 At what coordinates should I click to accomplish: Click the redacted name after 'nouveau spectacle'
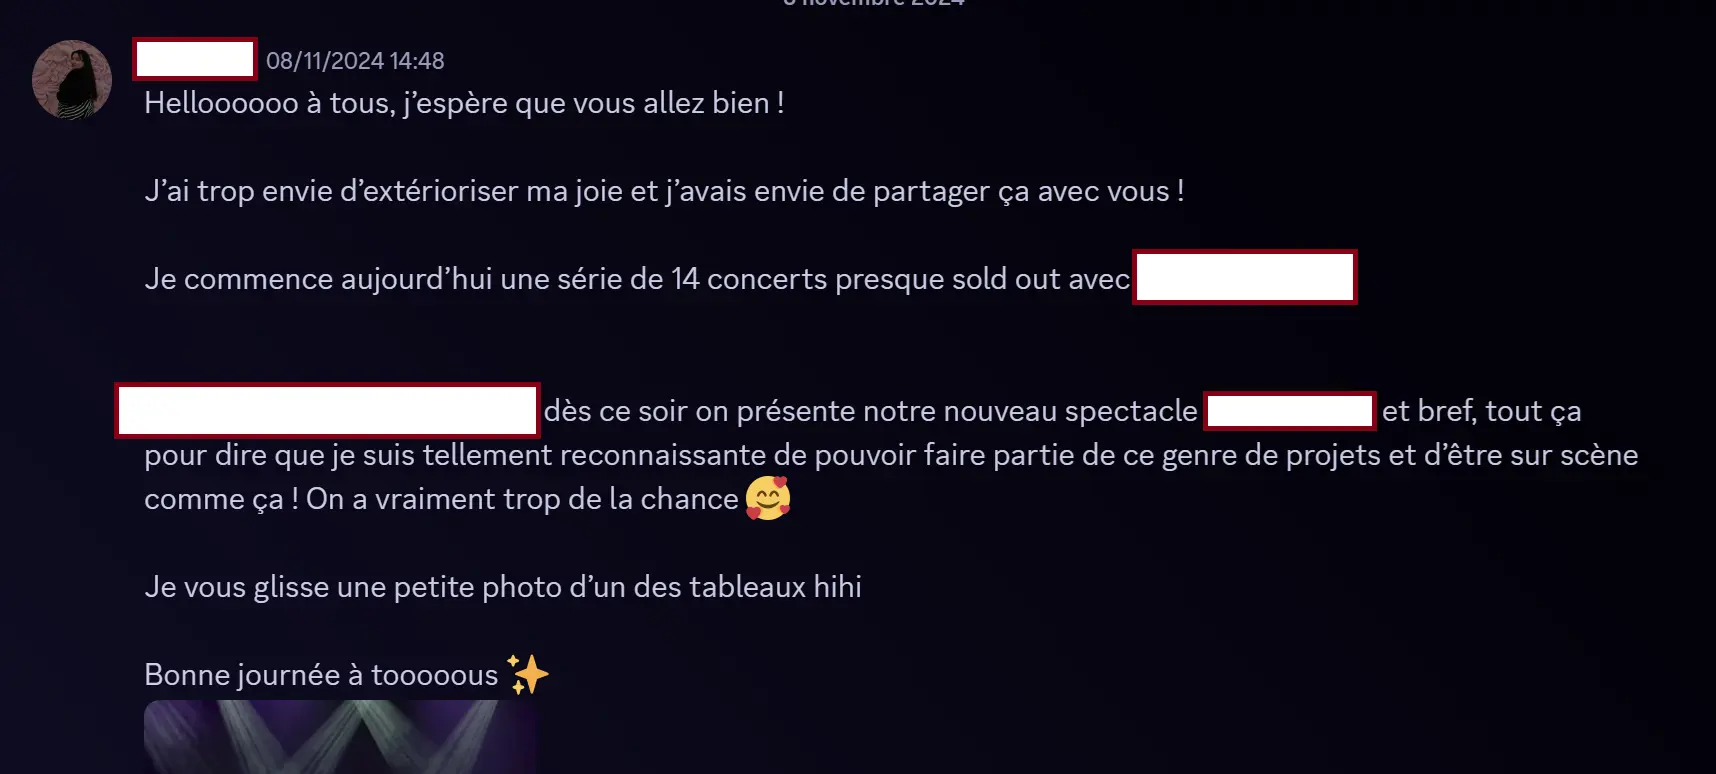(x=1289, y=411)
